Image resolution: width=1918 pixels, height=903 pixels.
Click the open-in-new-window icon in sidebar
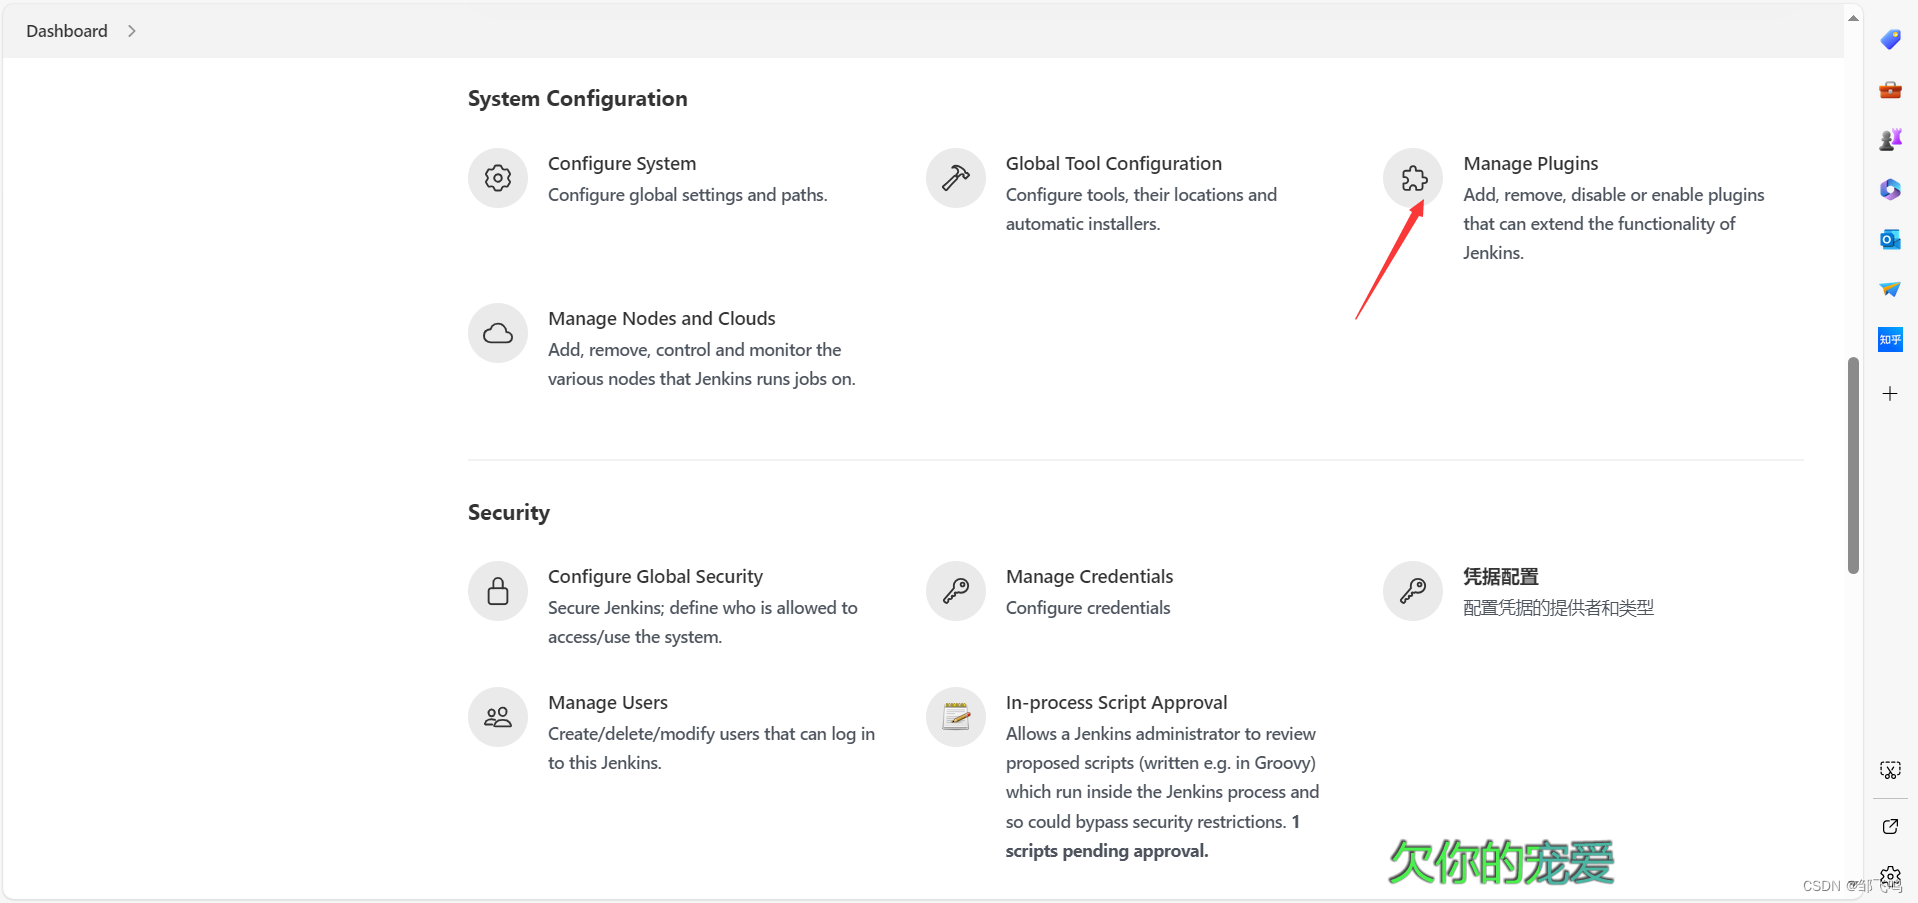pos(1890,826)
